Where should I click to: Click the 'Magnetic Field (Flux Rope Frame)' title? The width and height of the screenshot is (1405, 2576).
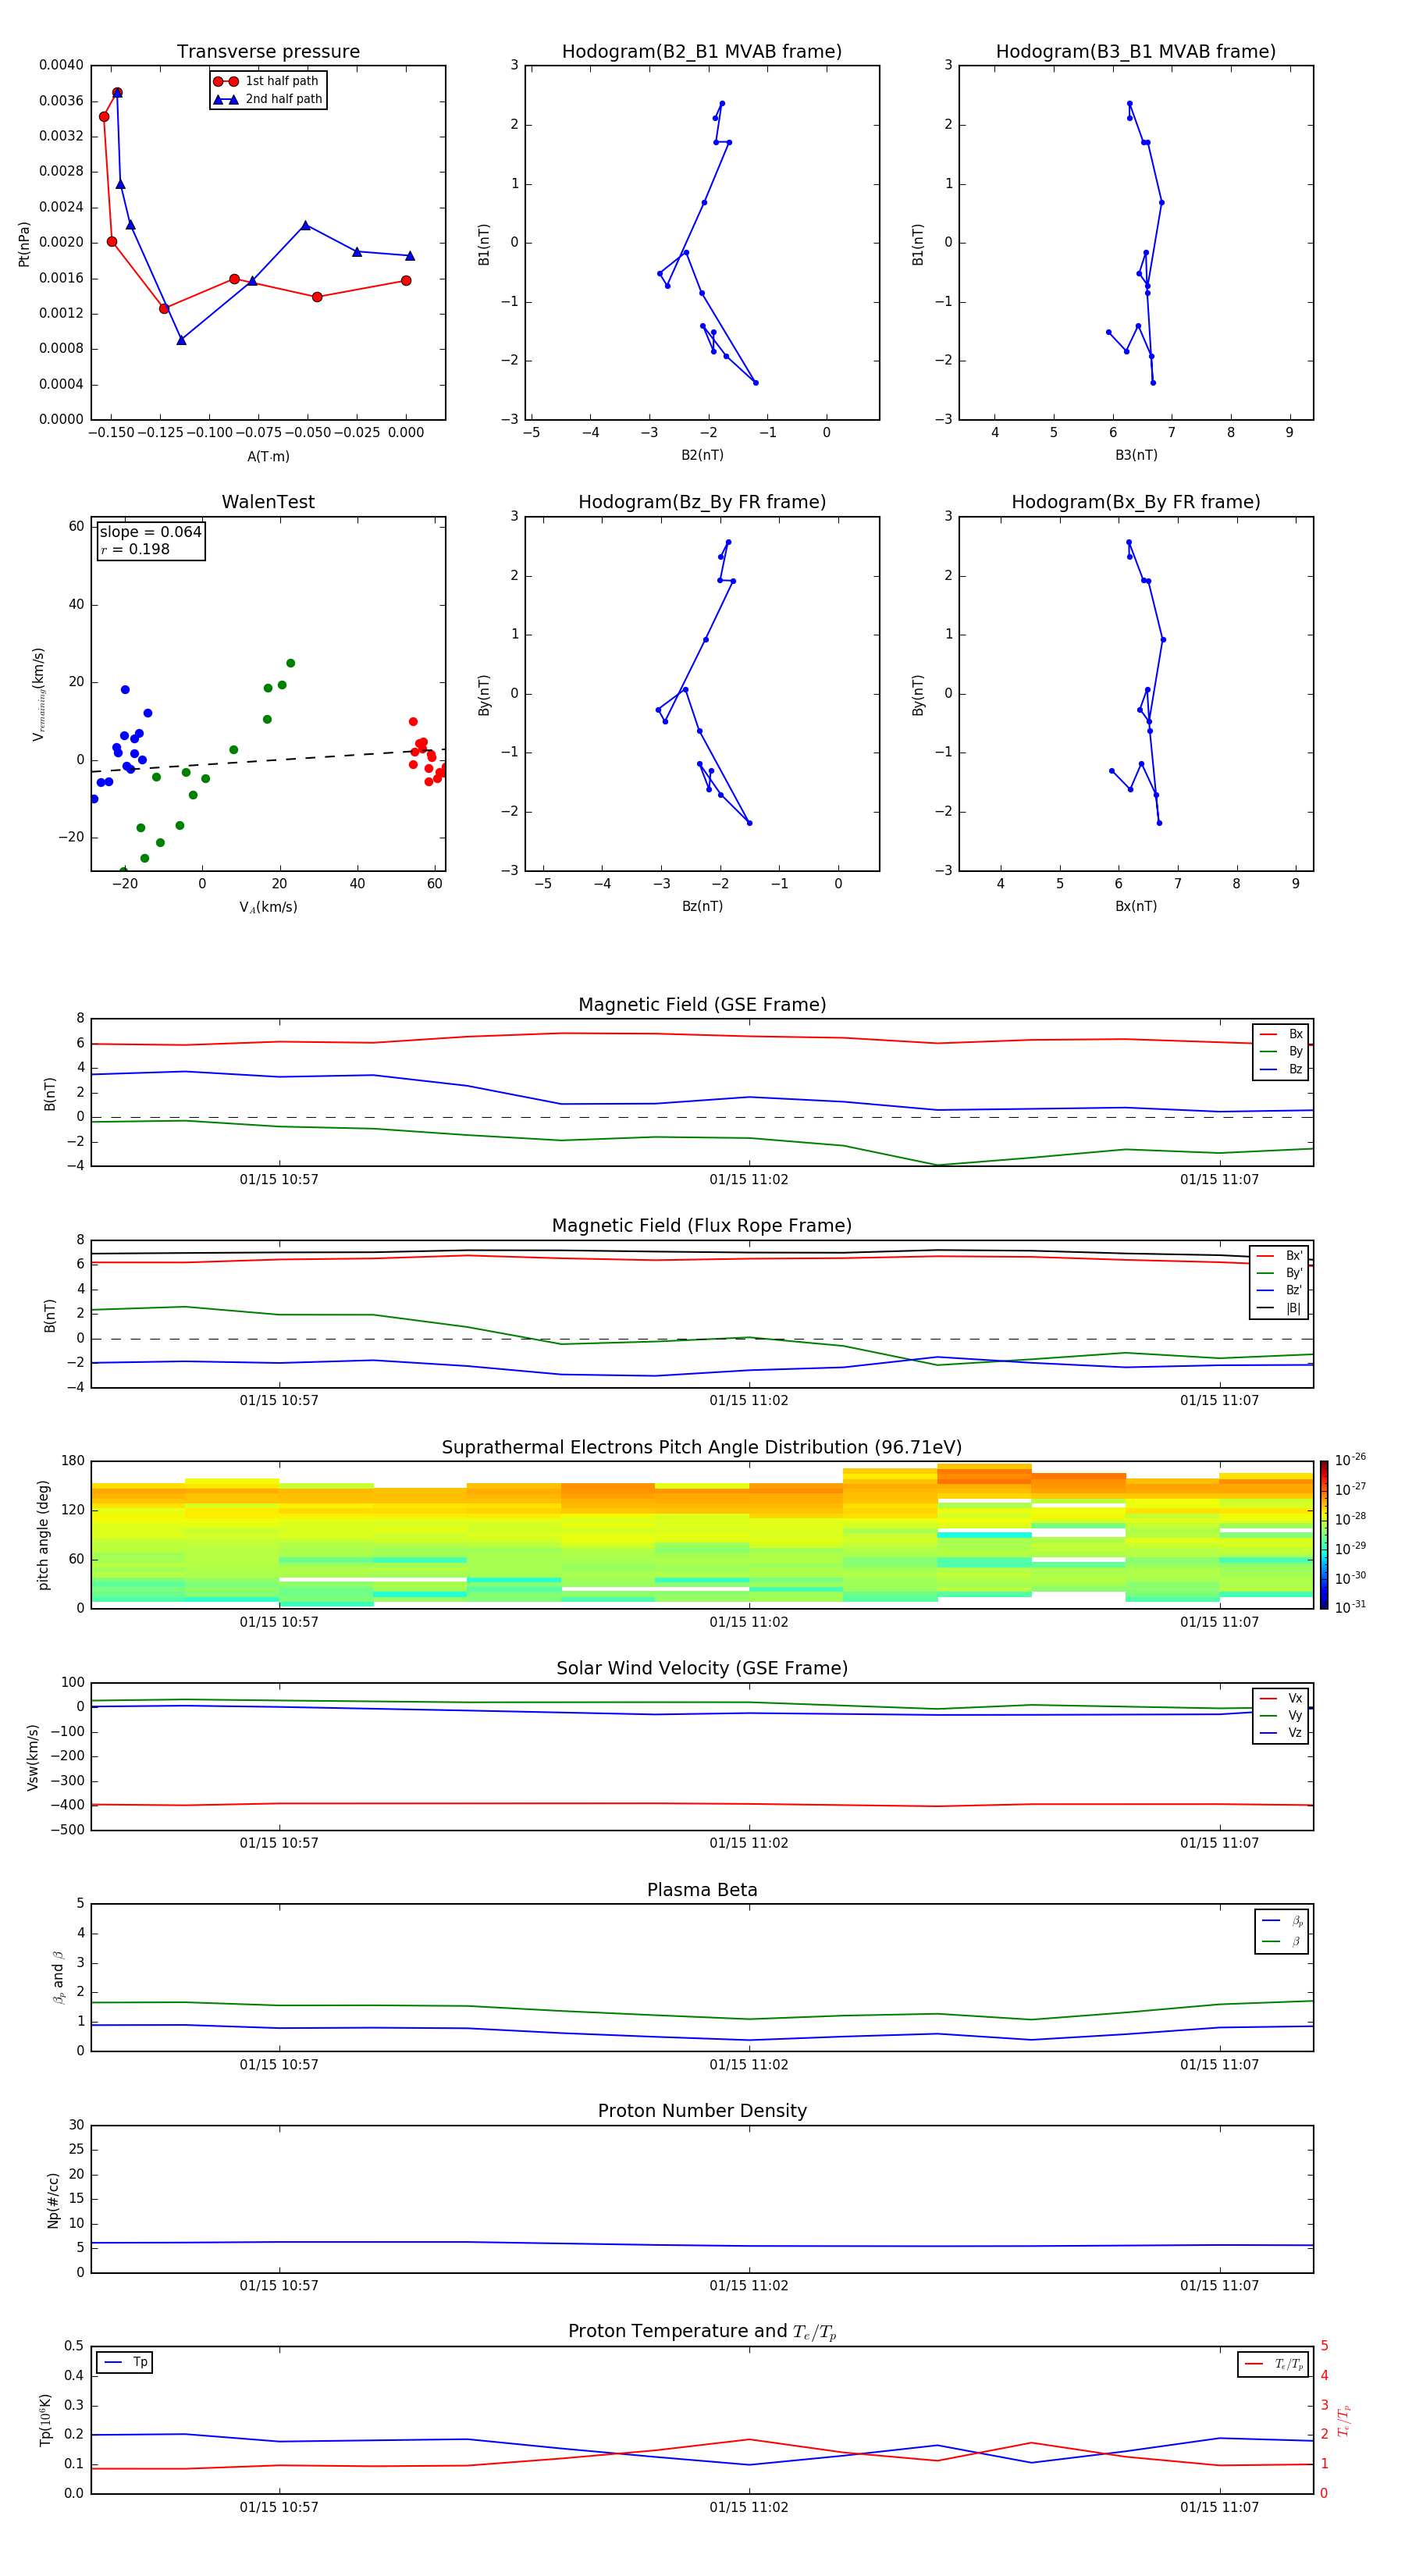coord(702,1226)
